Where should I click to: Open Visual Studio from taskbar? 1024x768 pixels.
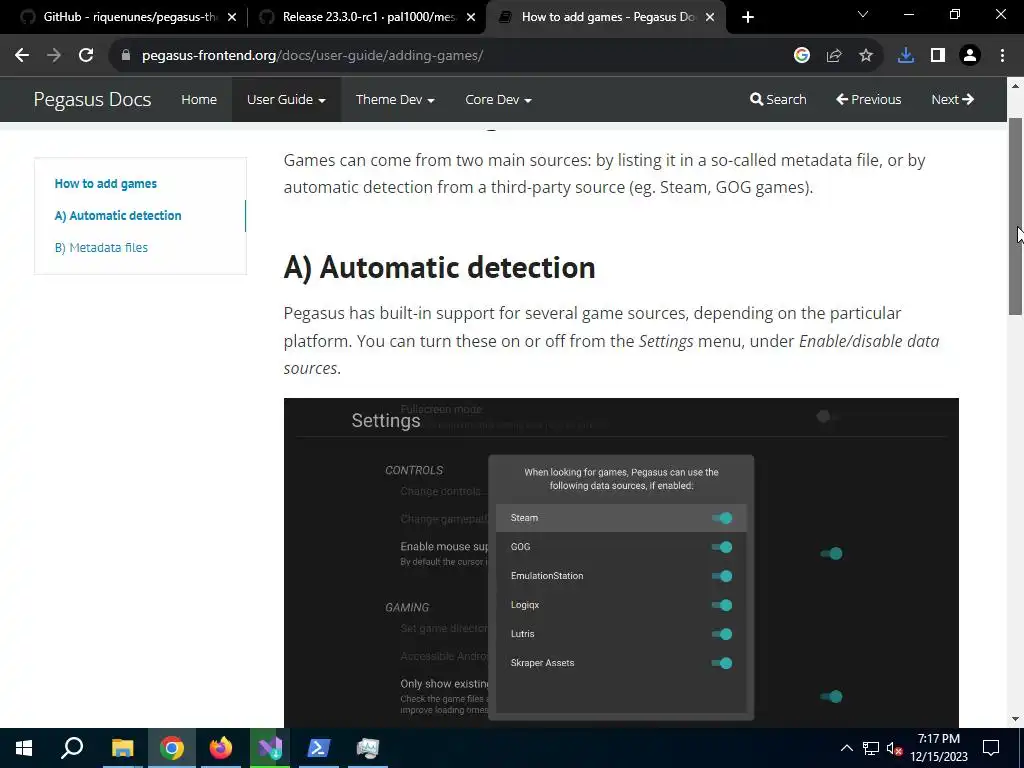click(x=270, y=748)
